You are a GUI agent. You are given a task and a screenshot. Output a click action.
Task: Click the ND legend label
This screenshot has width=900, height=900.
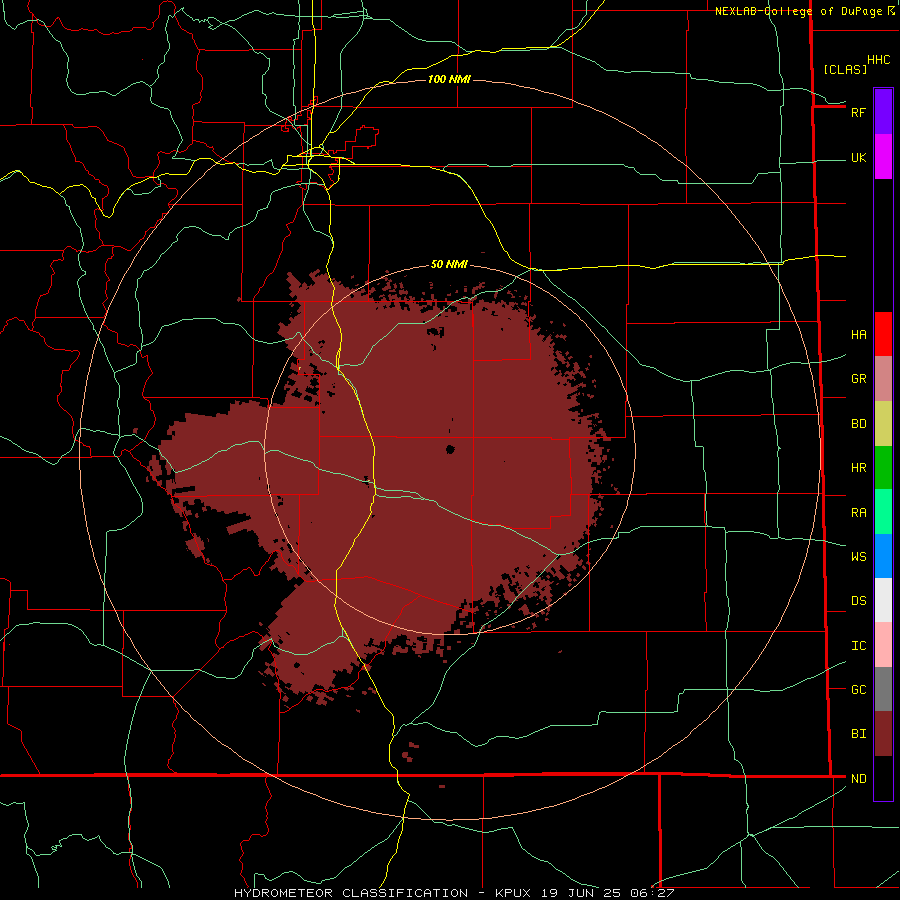[858, 779]
